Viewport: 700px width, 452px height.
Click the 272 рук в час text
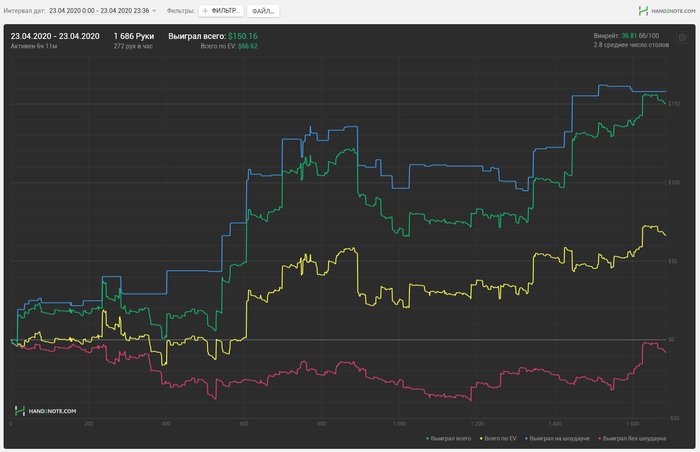(133, 46)
